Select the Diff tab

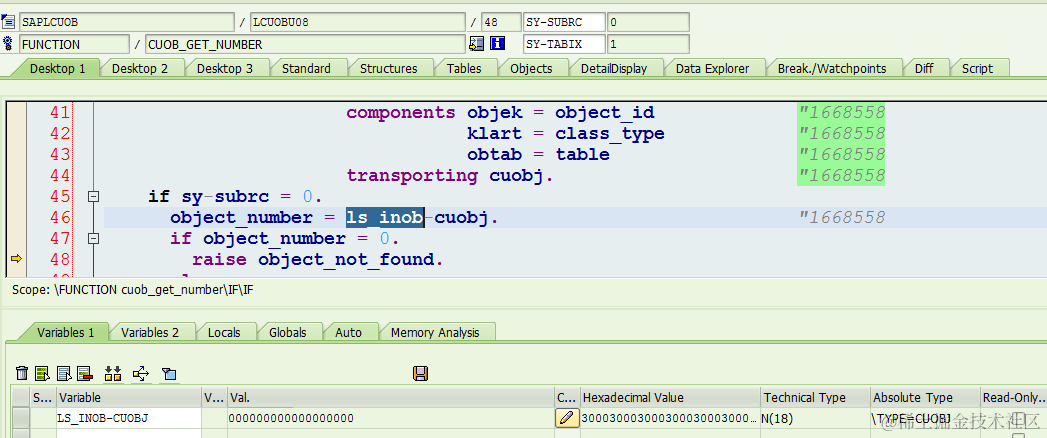924,68
